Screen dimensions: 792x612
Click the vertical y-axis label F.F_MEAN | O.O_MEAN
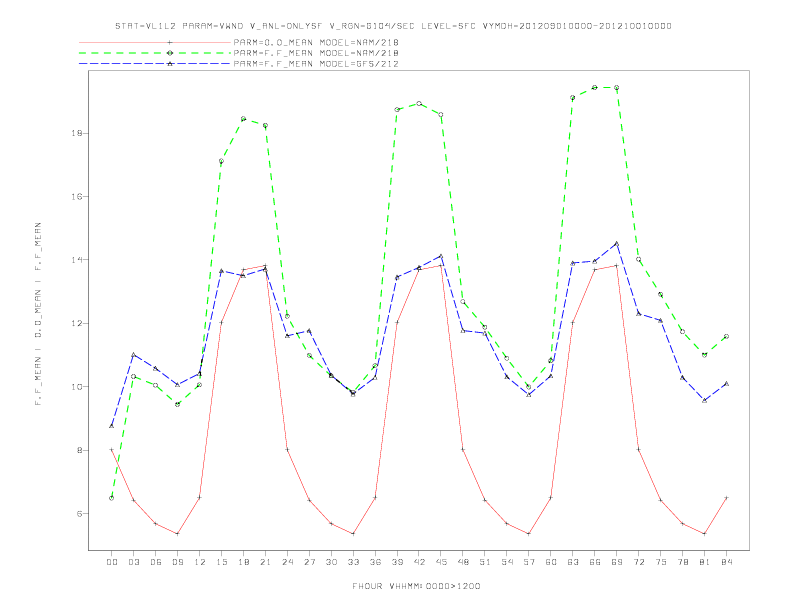click(38, 314)
